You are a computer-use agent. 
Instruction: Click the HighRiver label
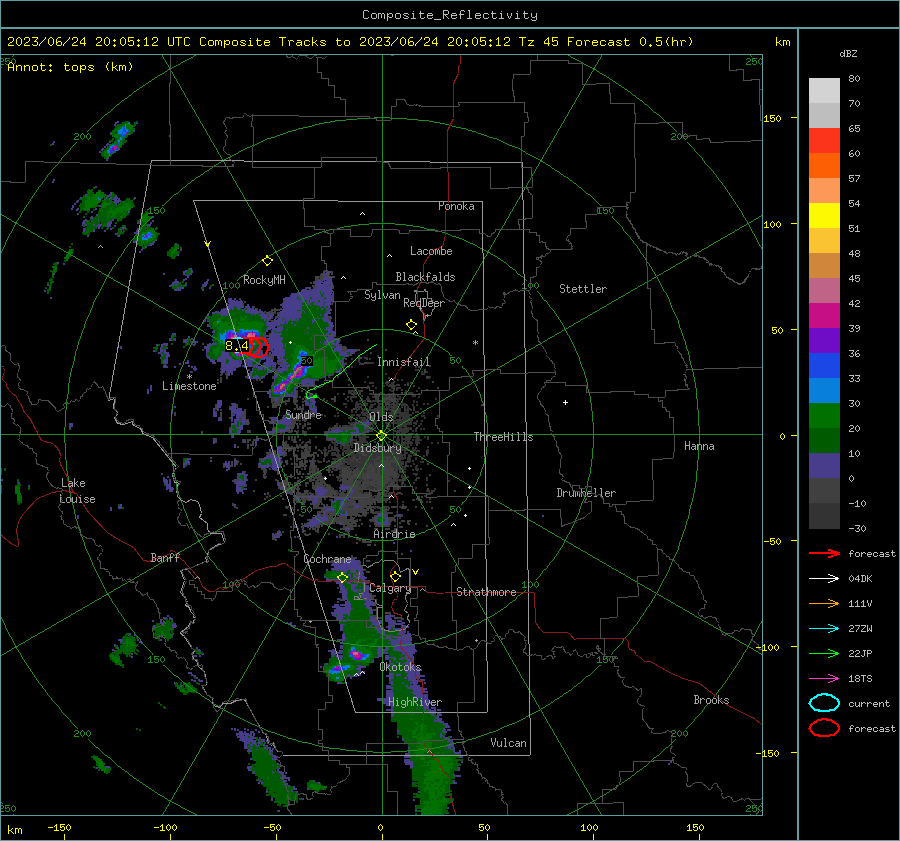[x=414, y=702]
